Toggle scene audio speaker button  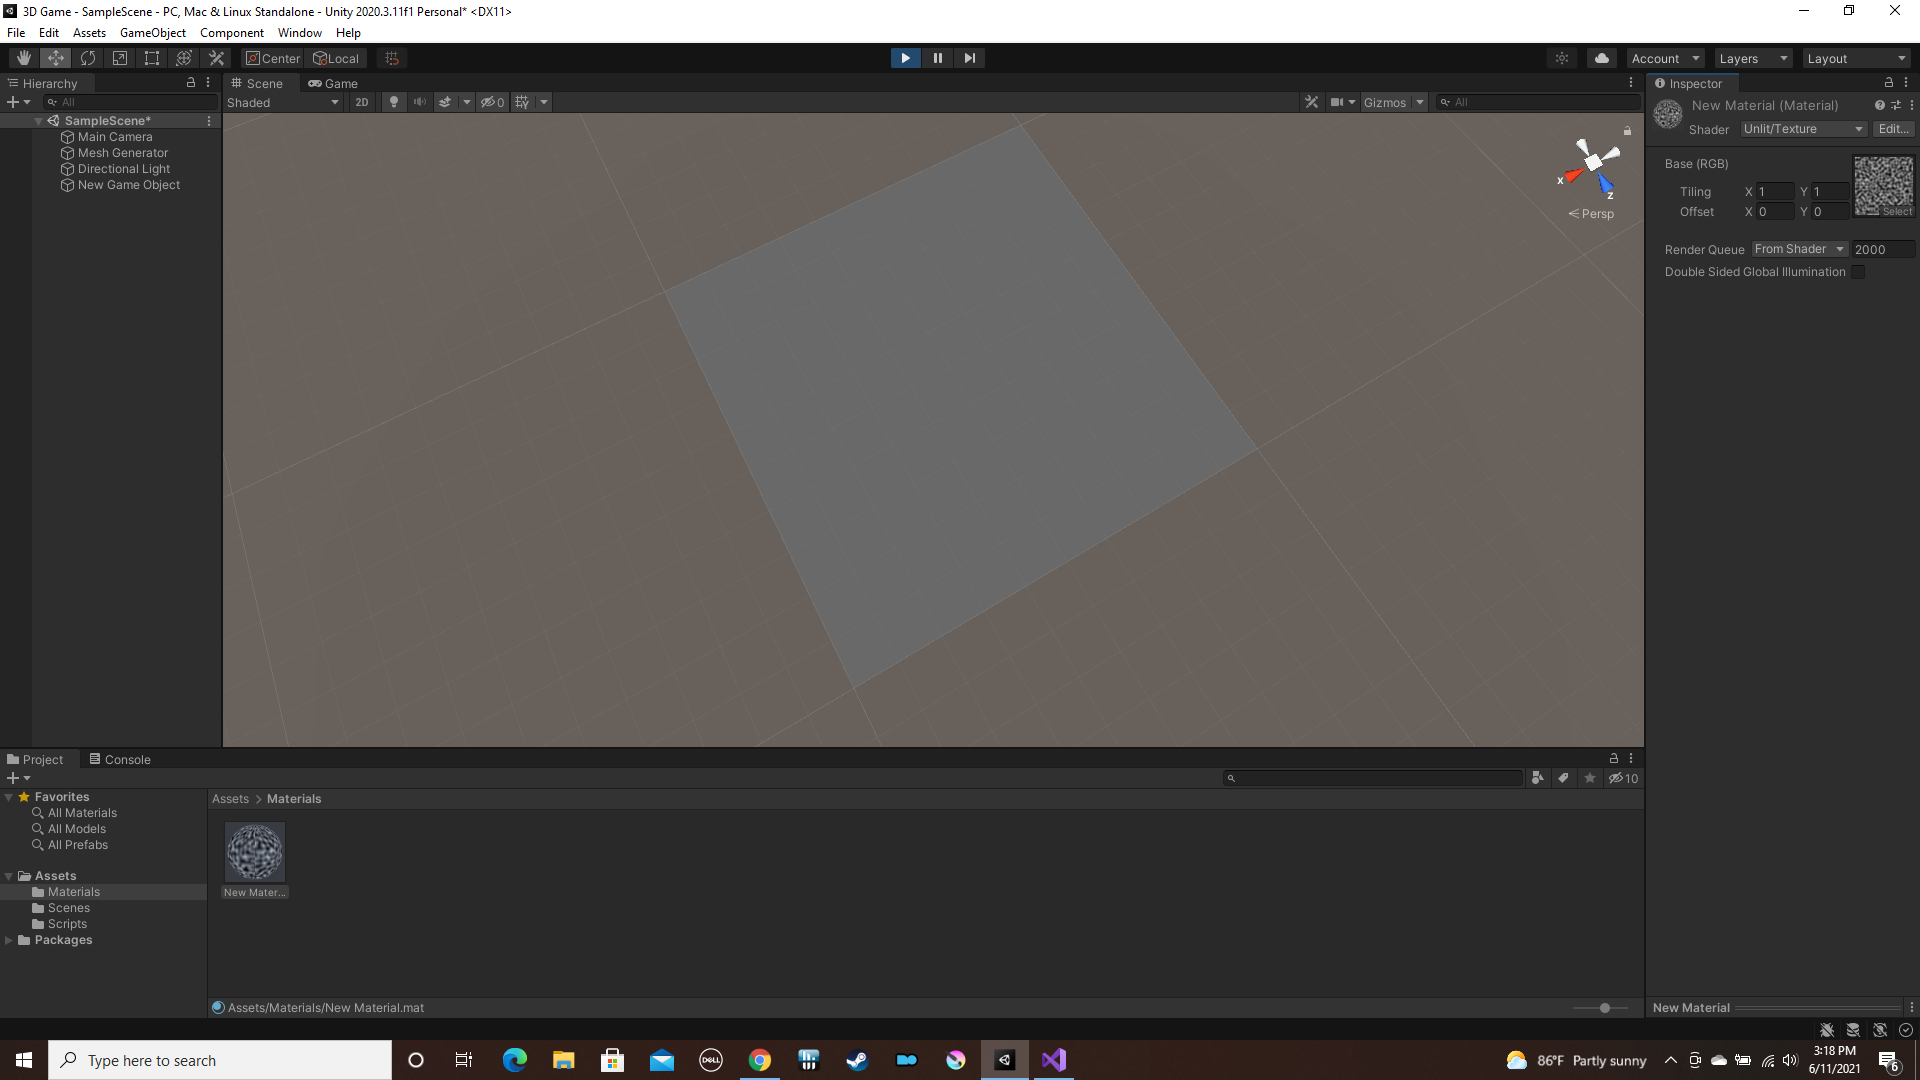coord(420,102)
